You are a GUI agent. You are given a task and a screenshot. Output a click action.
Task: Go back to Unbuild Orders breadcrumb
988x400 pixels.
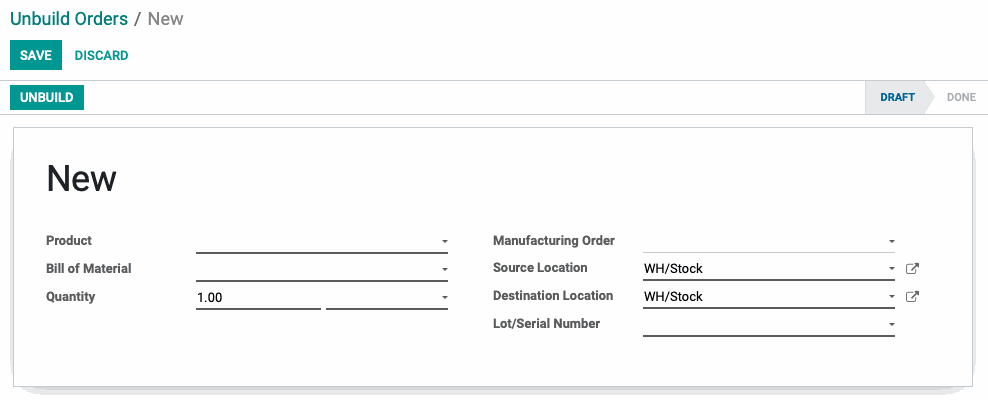pos(69,19)
